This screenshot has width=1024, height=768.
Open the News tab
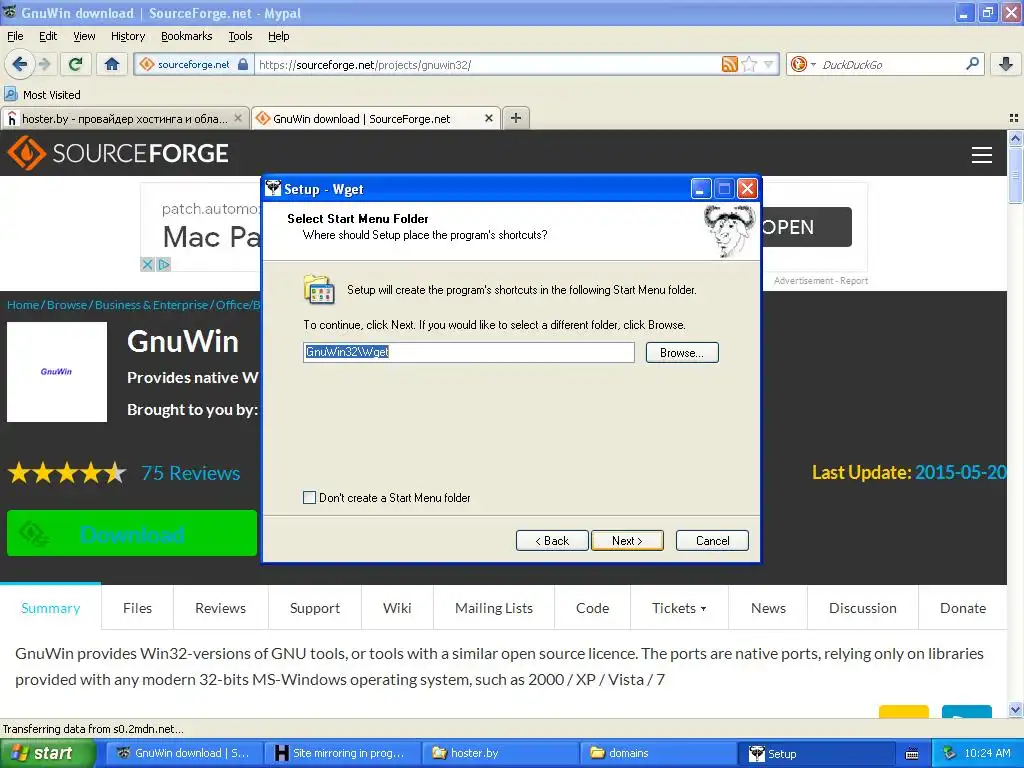click(x=768, y=608)
